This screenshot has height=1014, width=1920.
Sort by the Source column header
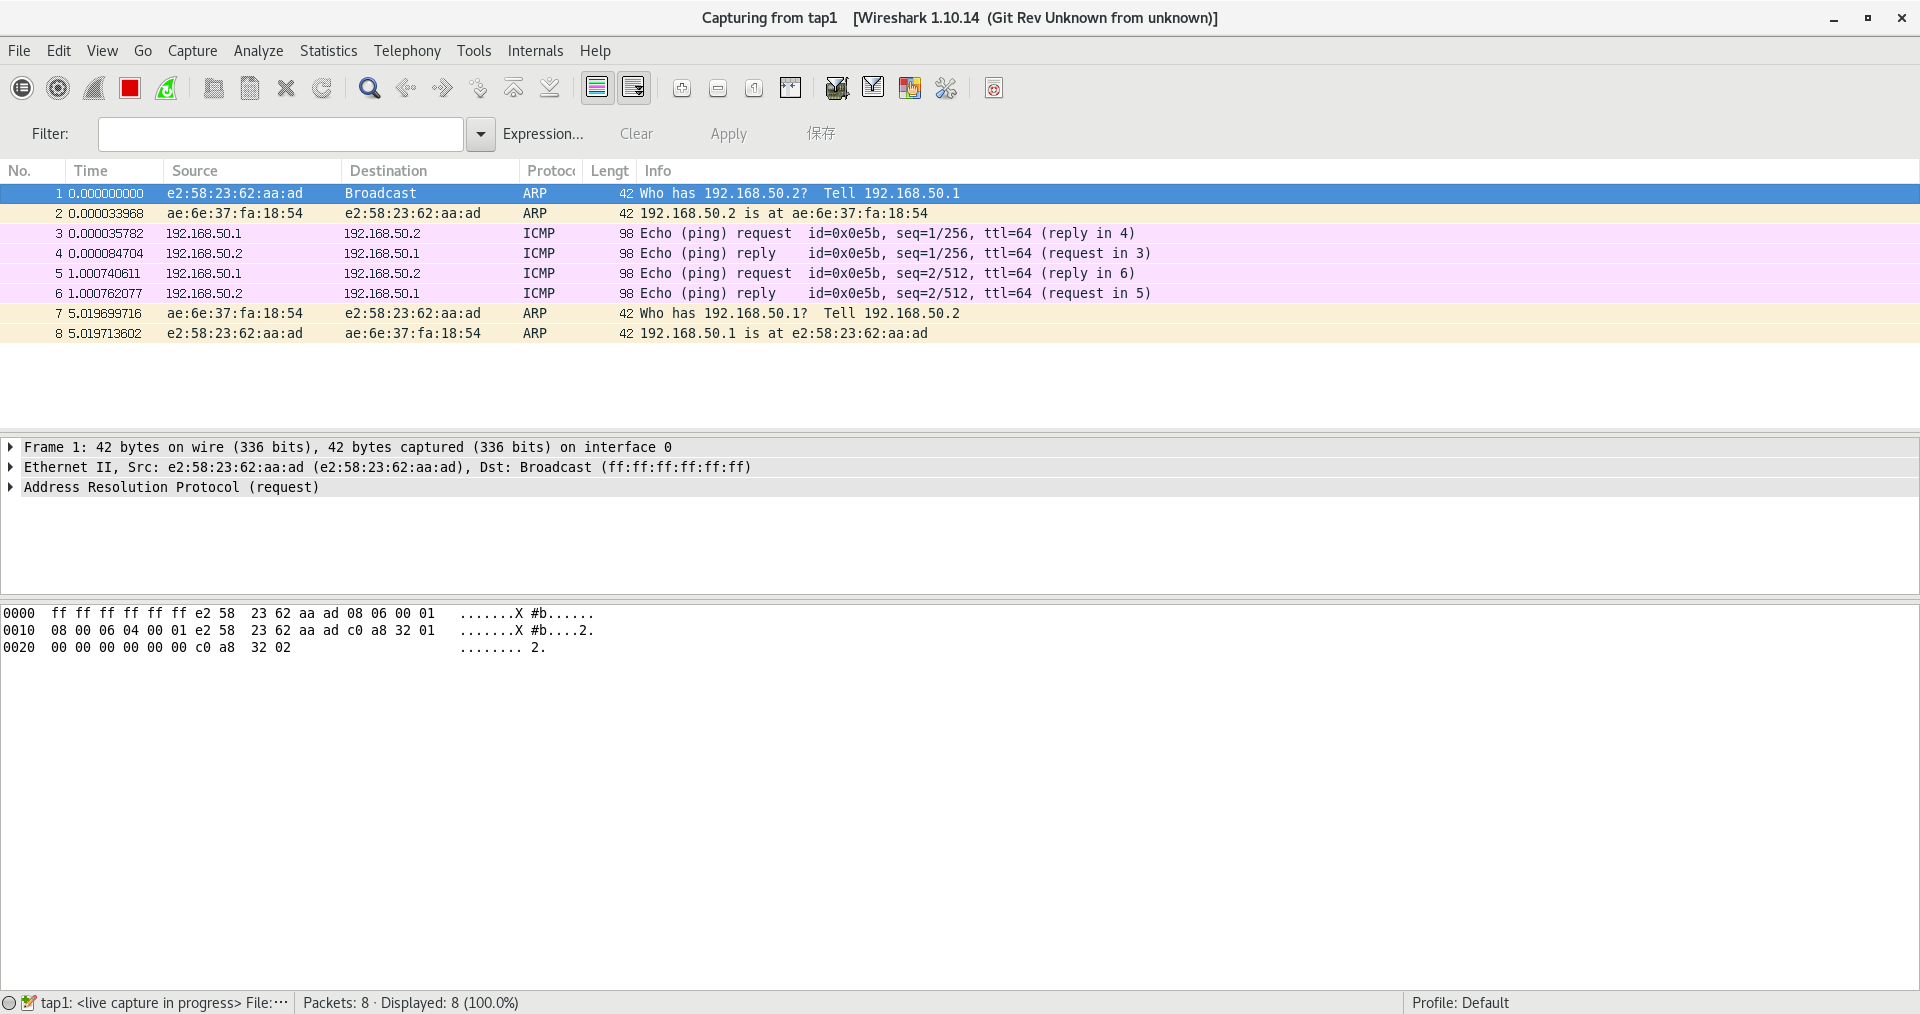click(252, 171)
